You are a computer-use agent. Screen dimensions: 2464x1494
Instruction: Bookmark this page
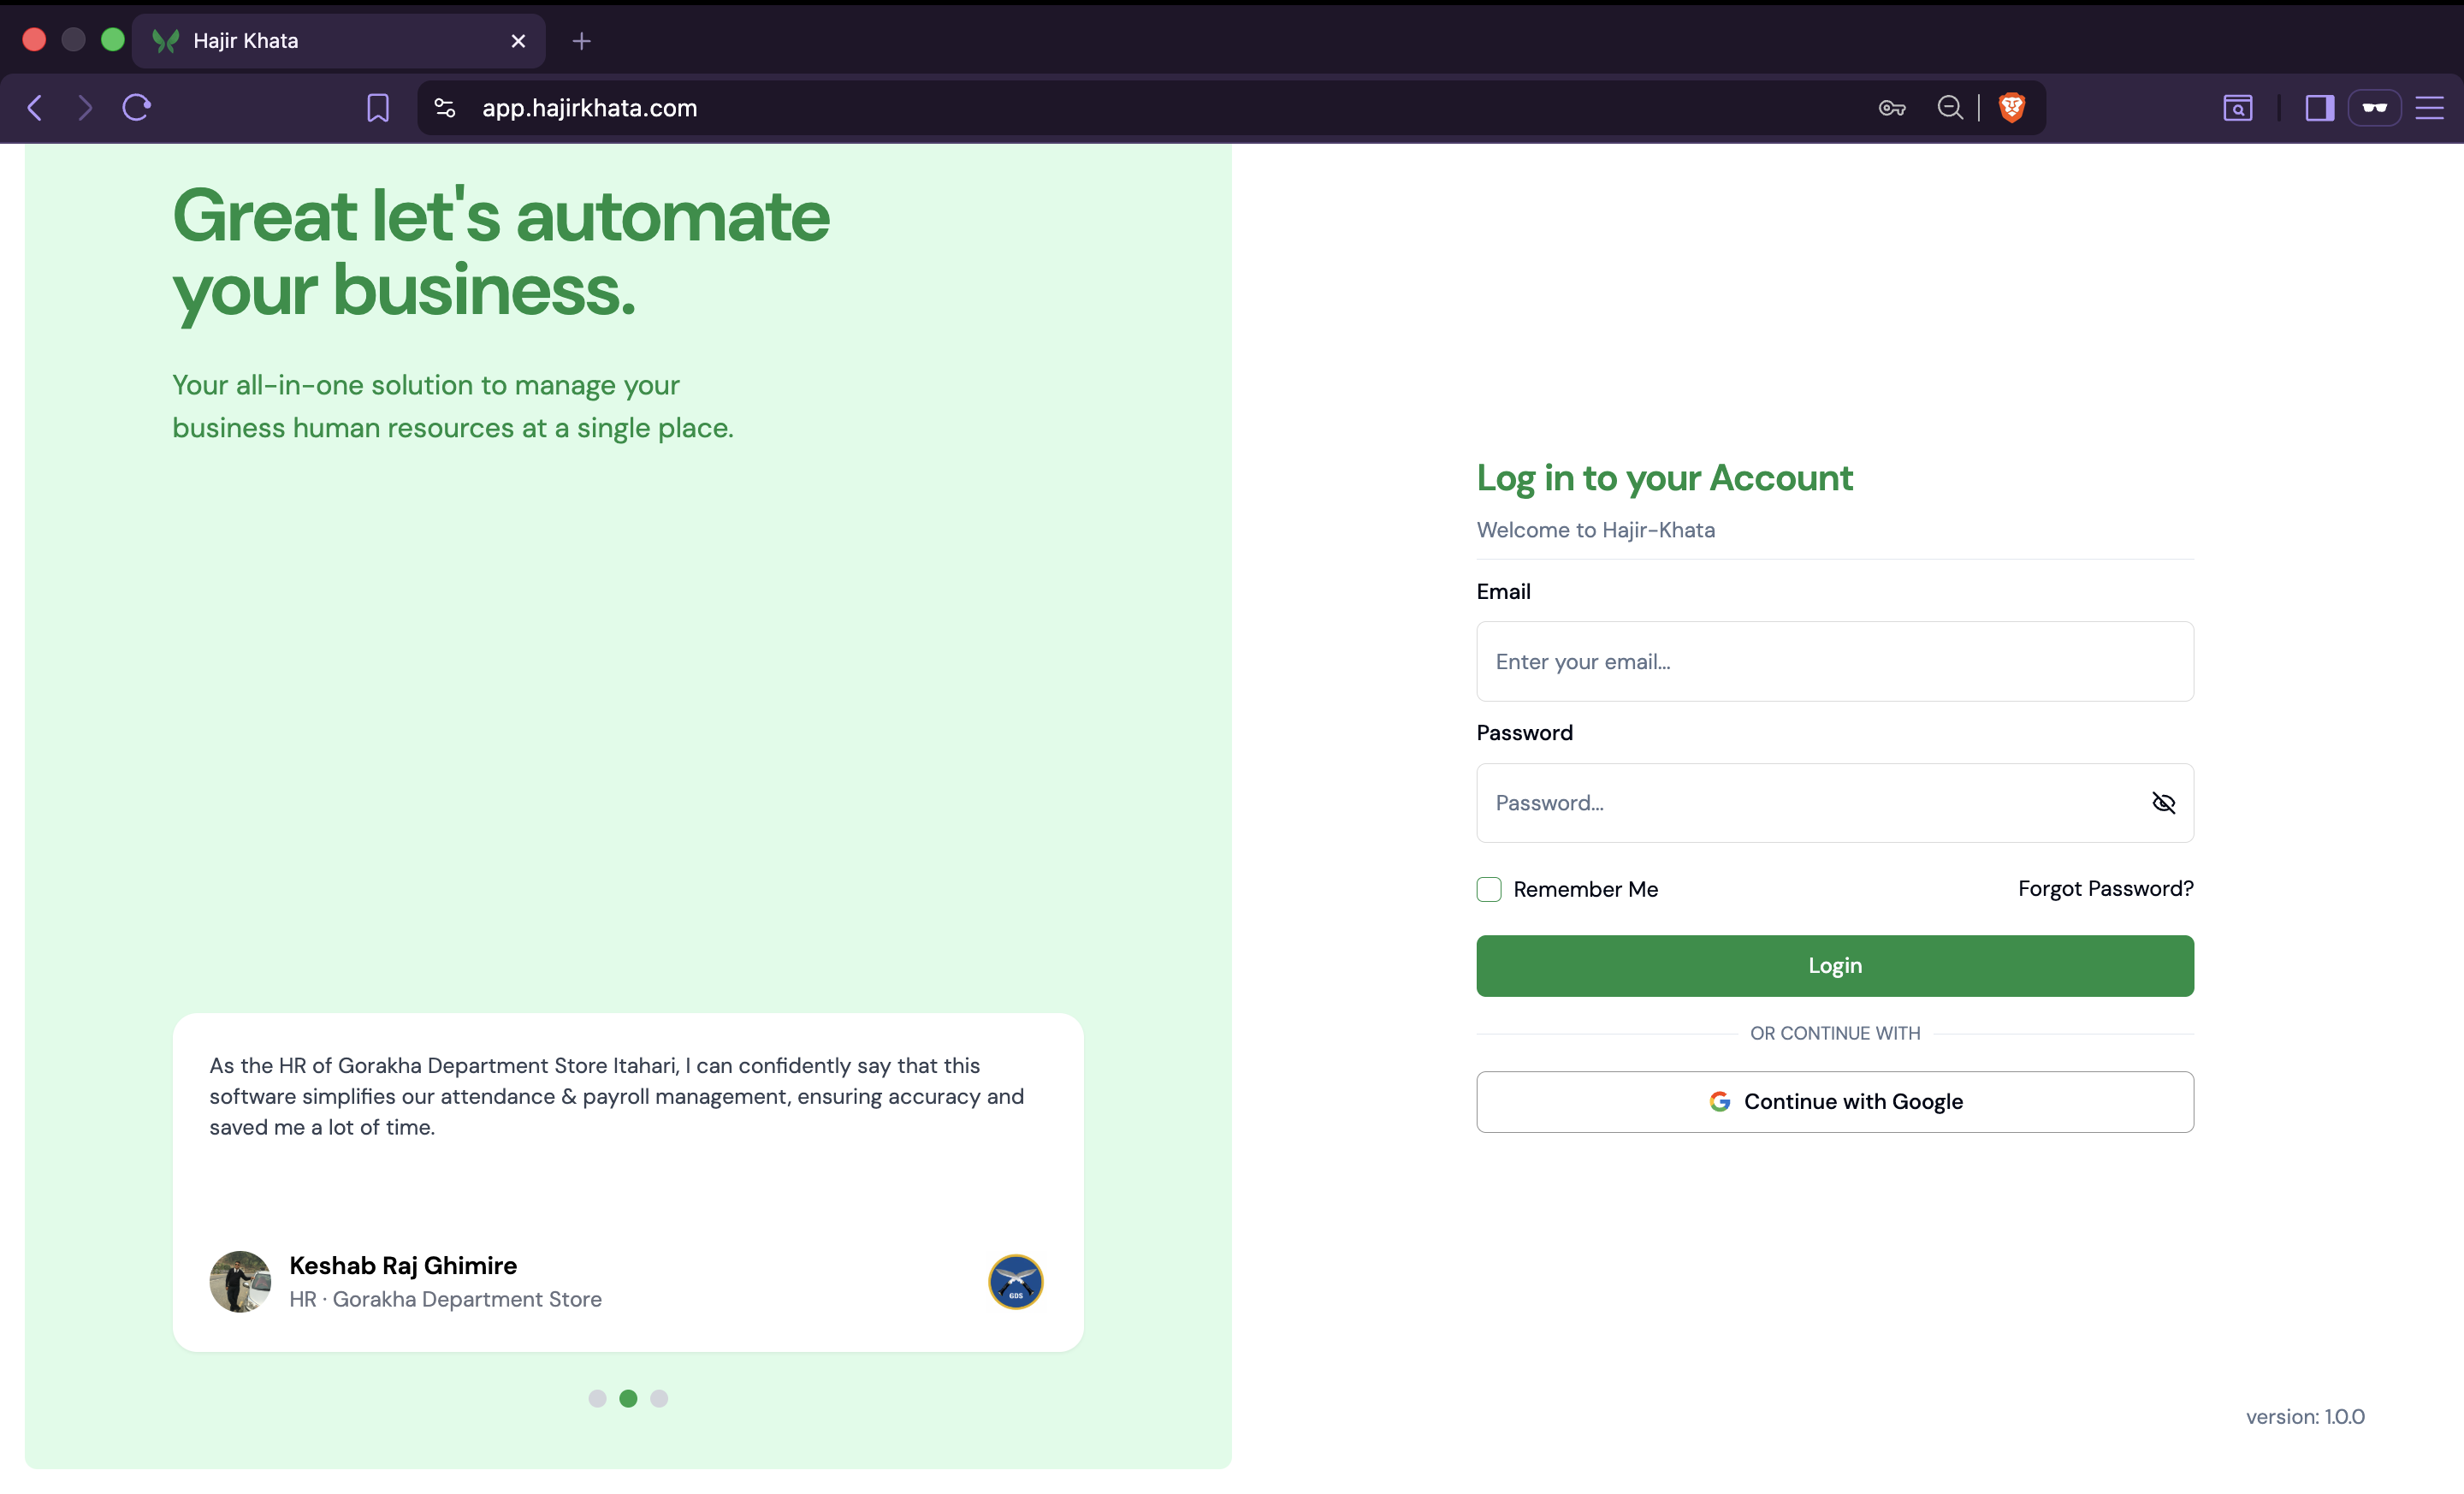[x=378, y=108]
